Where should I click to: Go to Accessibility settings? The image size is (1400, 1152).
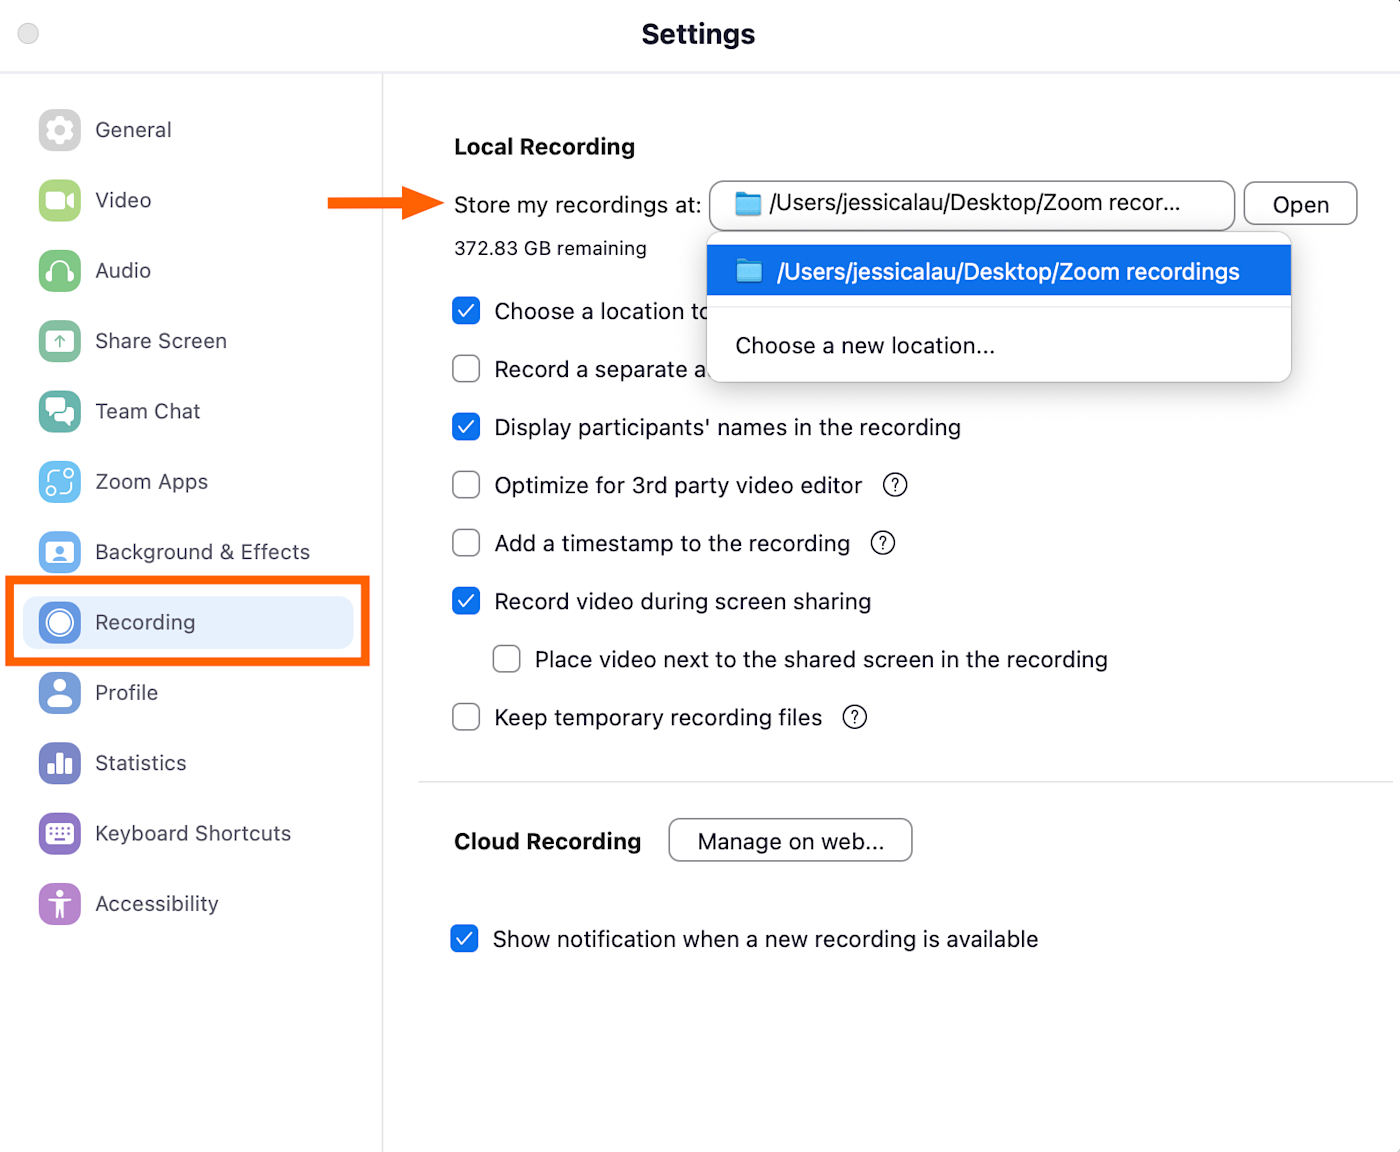tap(188, 904)
